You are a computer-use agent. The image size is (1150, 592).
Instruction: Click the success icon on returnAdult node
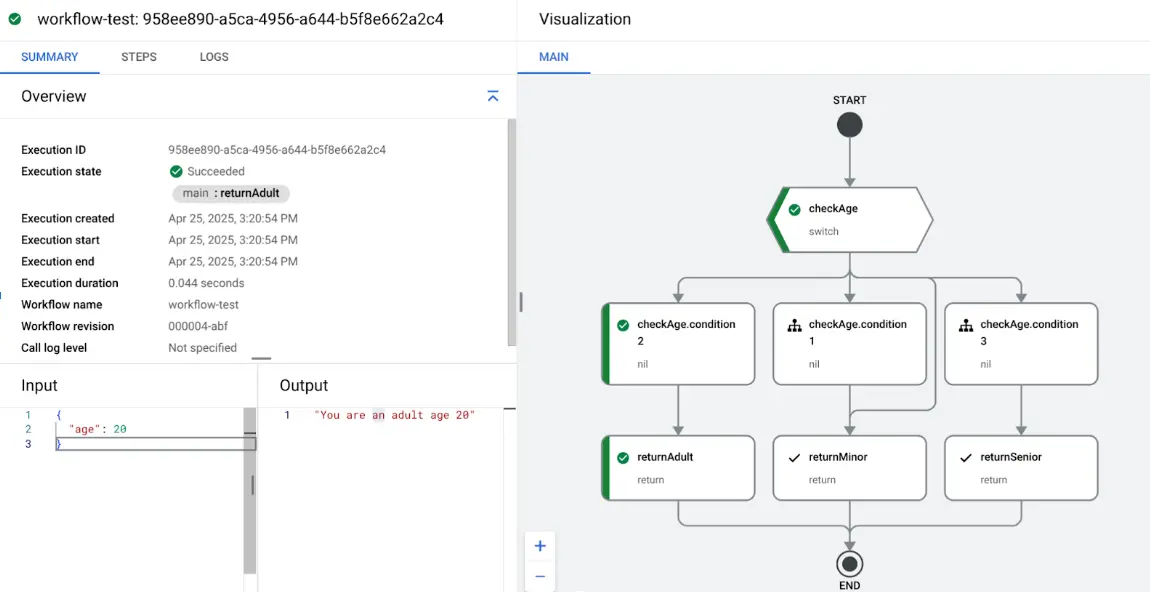(x=623, y=456)
